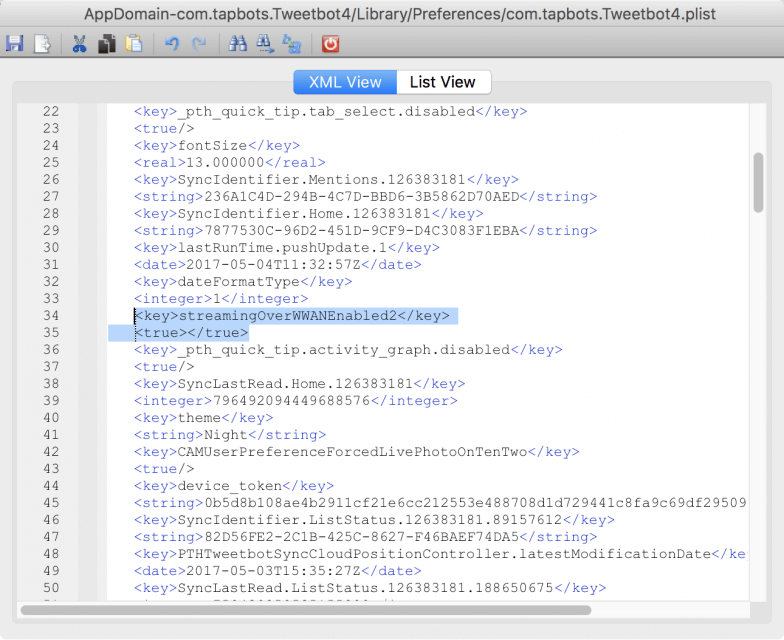Redo the last undone edit

click(199, 44)
